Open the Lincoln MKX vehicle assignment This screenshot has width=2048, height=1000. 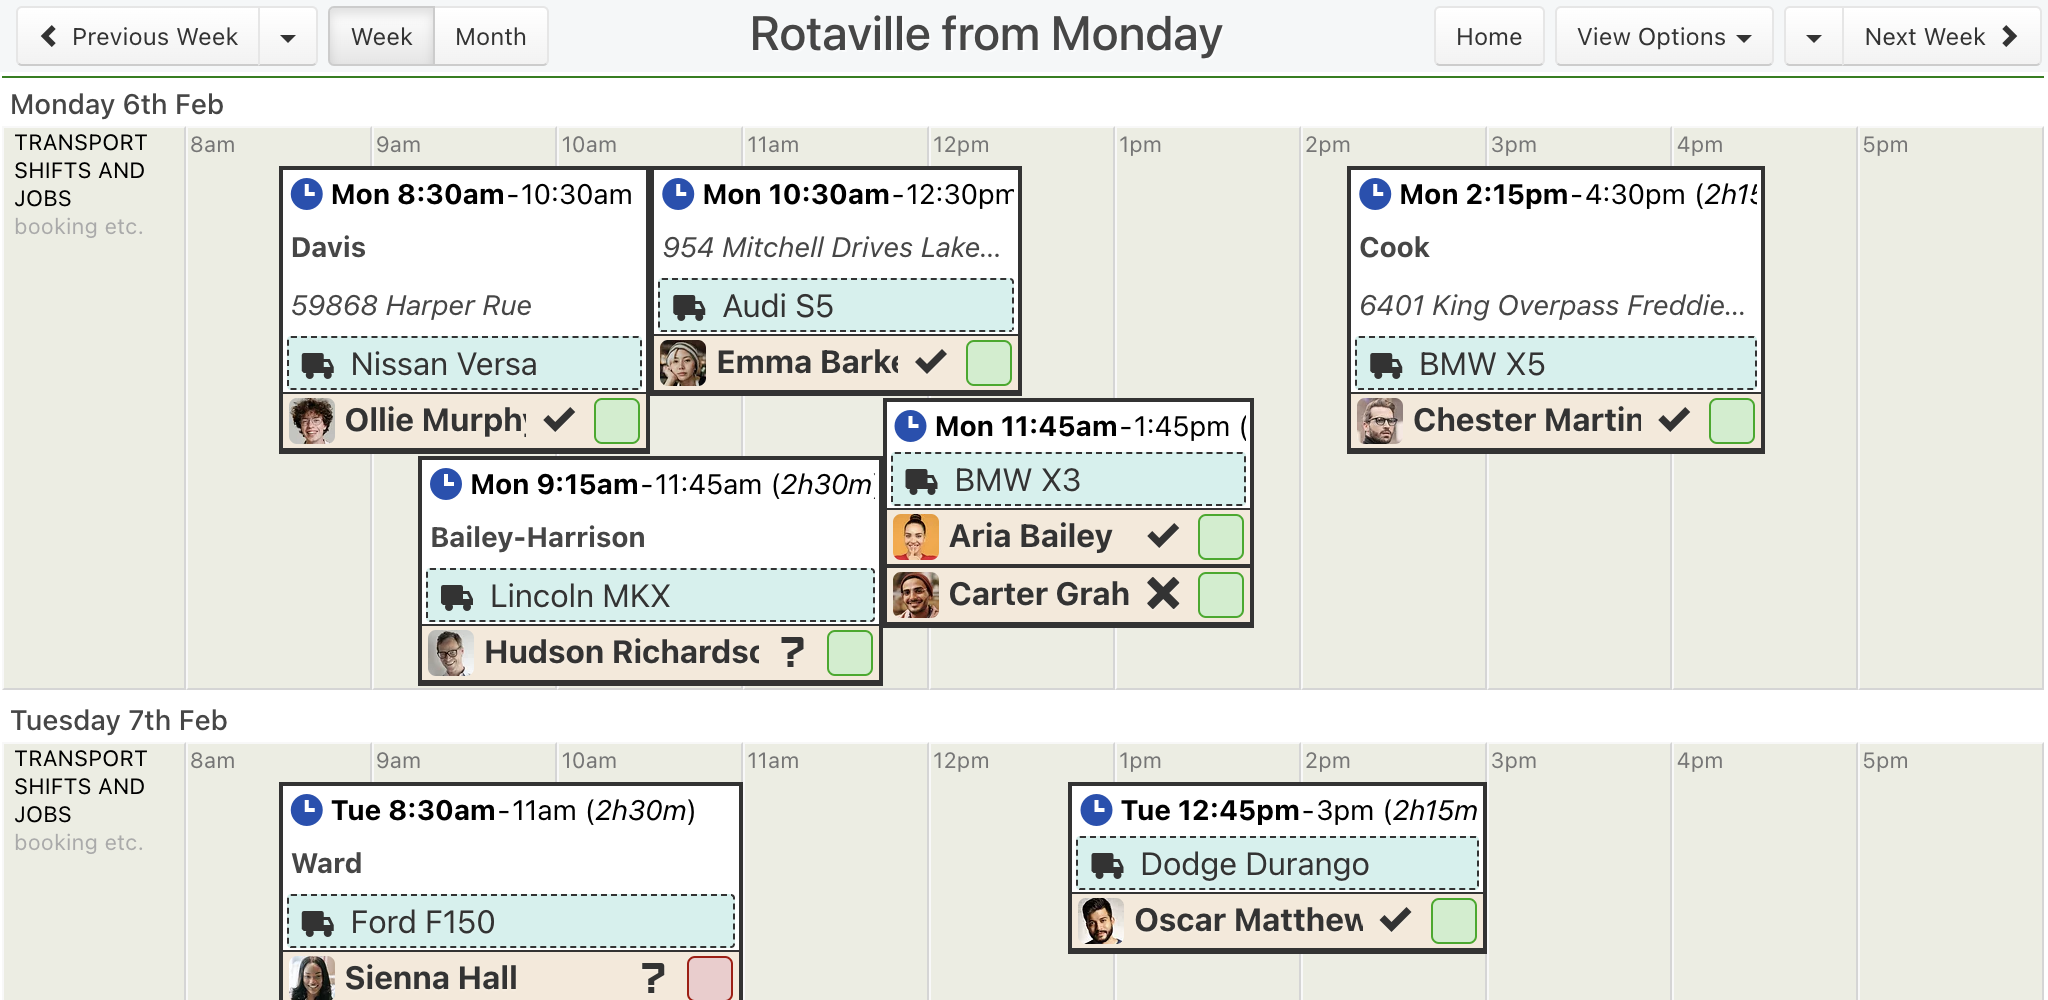coord(651,596)
